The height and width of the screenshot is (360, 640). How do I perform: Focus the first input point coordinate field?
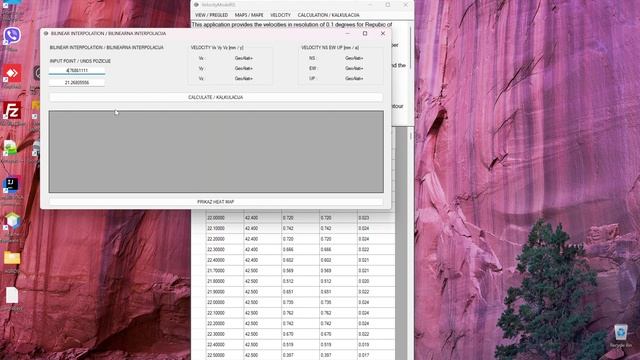point(77,71)
